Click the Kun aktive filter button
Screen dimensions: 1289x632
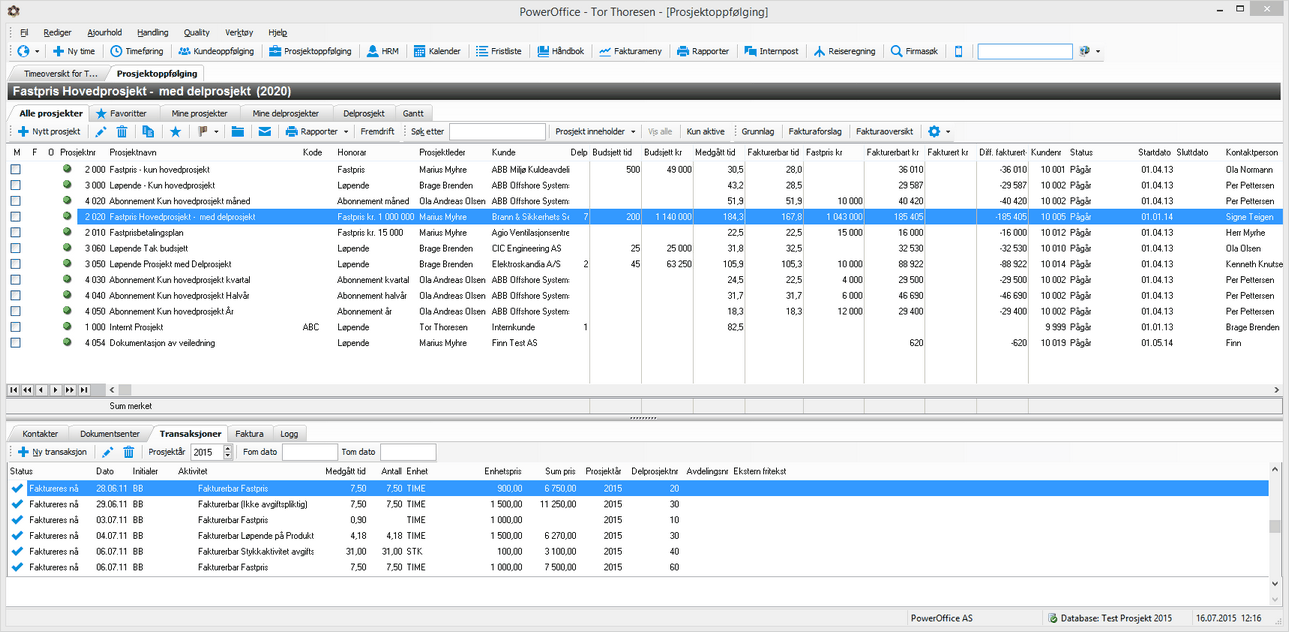tap(705, 131)
